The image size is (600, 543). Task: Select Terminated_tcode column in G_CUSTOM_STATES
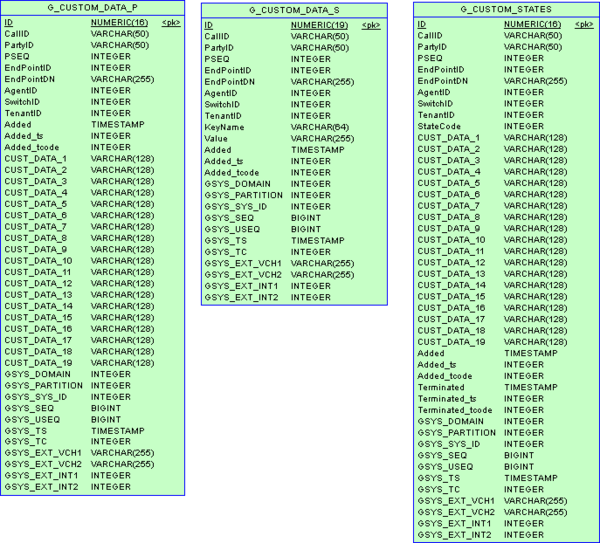455,410
